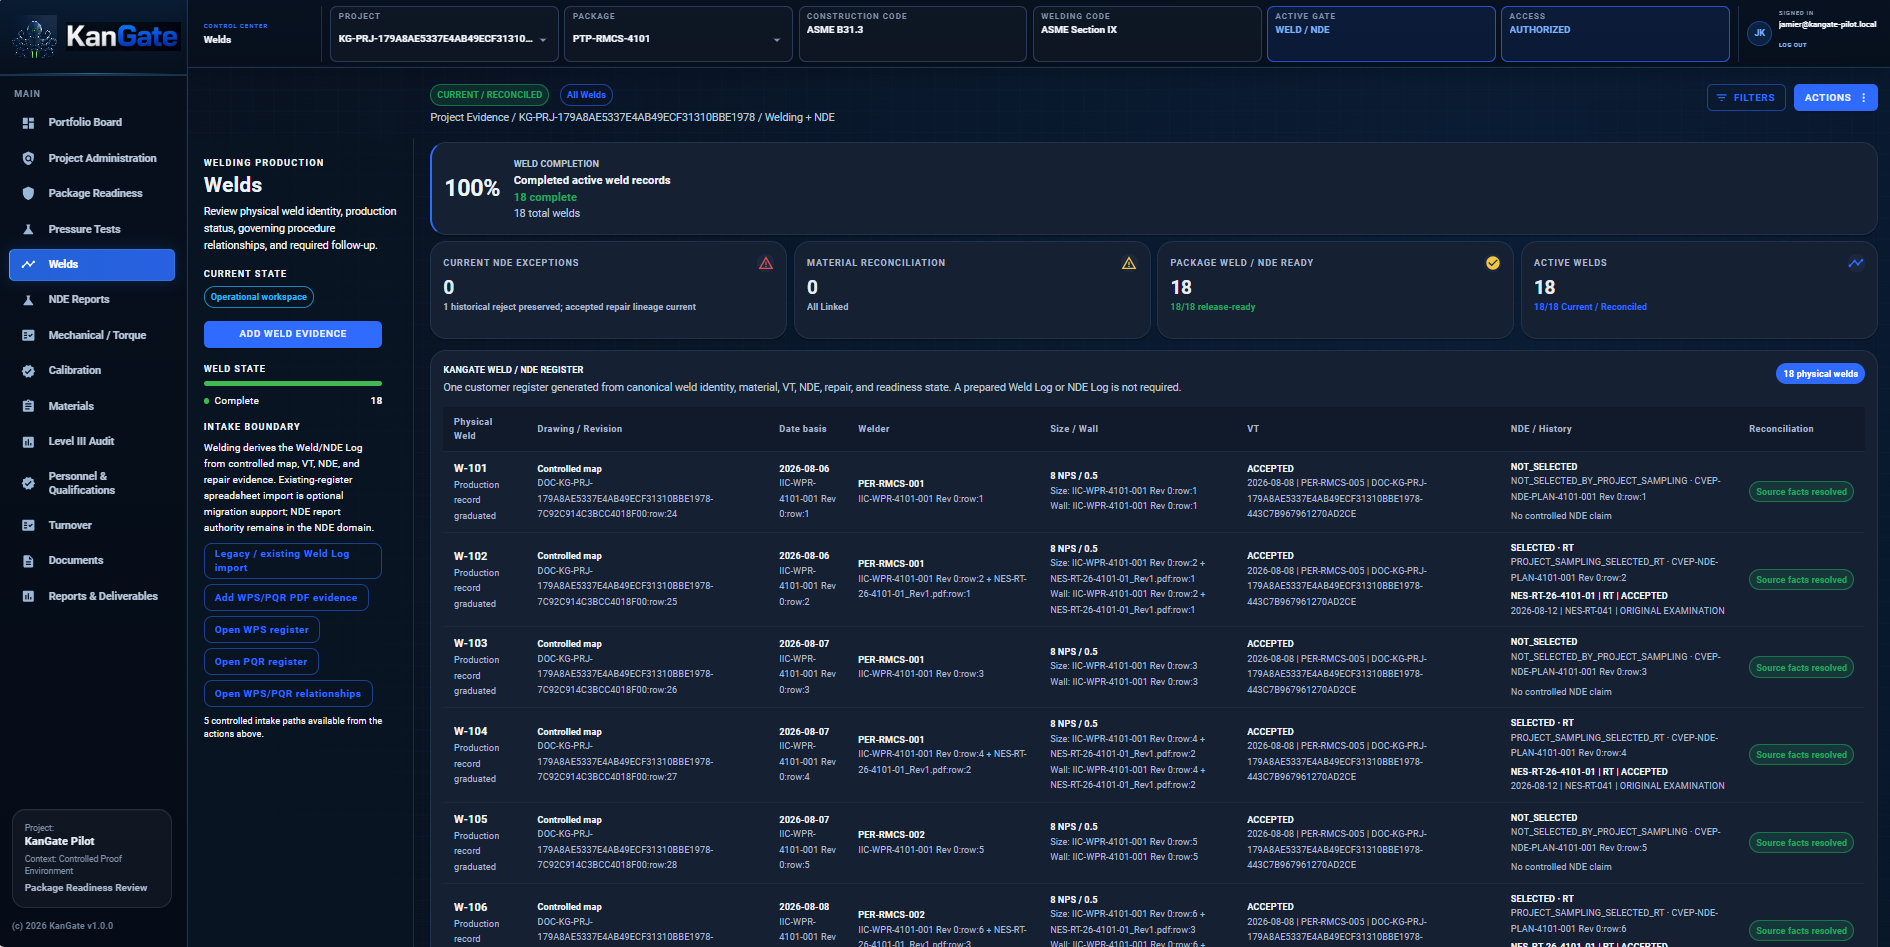Viewport: 1890px width, 947px height.
Task: Click 18/18 release-ready text
Action: (1213, 307)
